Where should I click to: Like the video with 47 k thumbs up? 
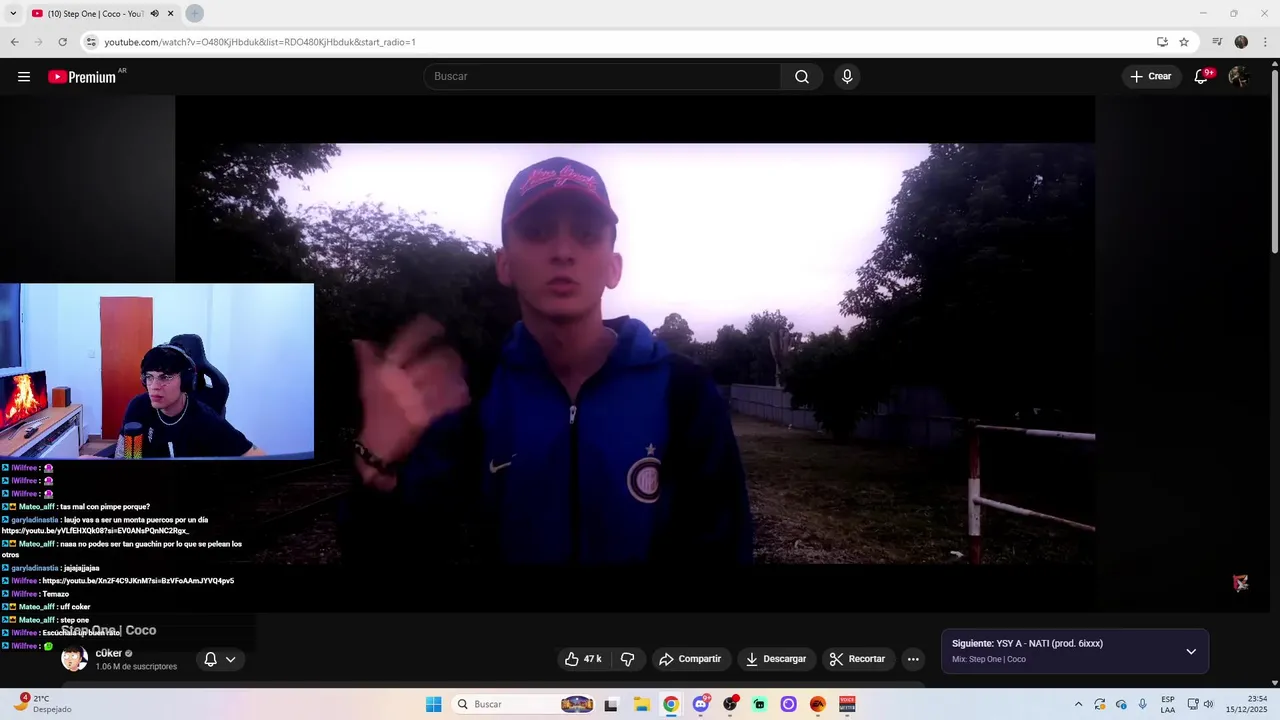pyautogui.click(x=583, y=659)
